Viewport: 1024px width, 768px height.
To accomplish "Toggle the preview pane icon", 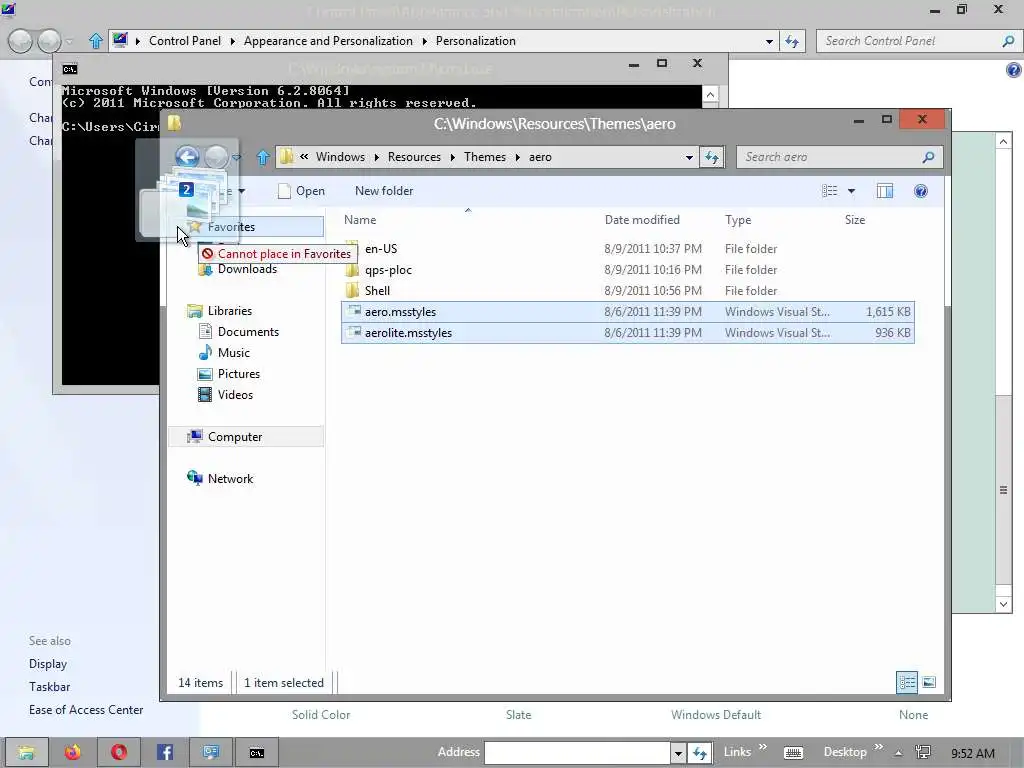I will (885, 191).
